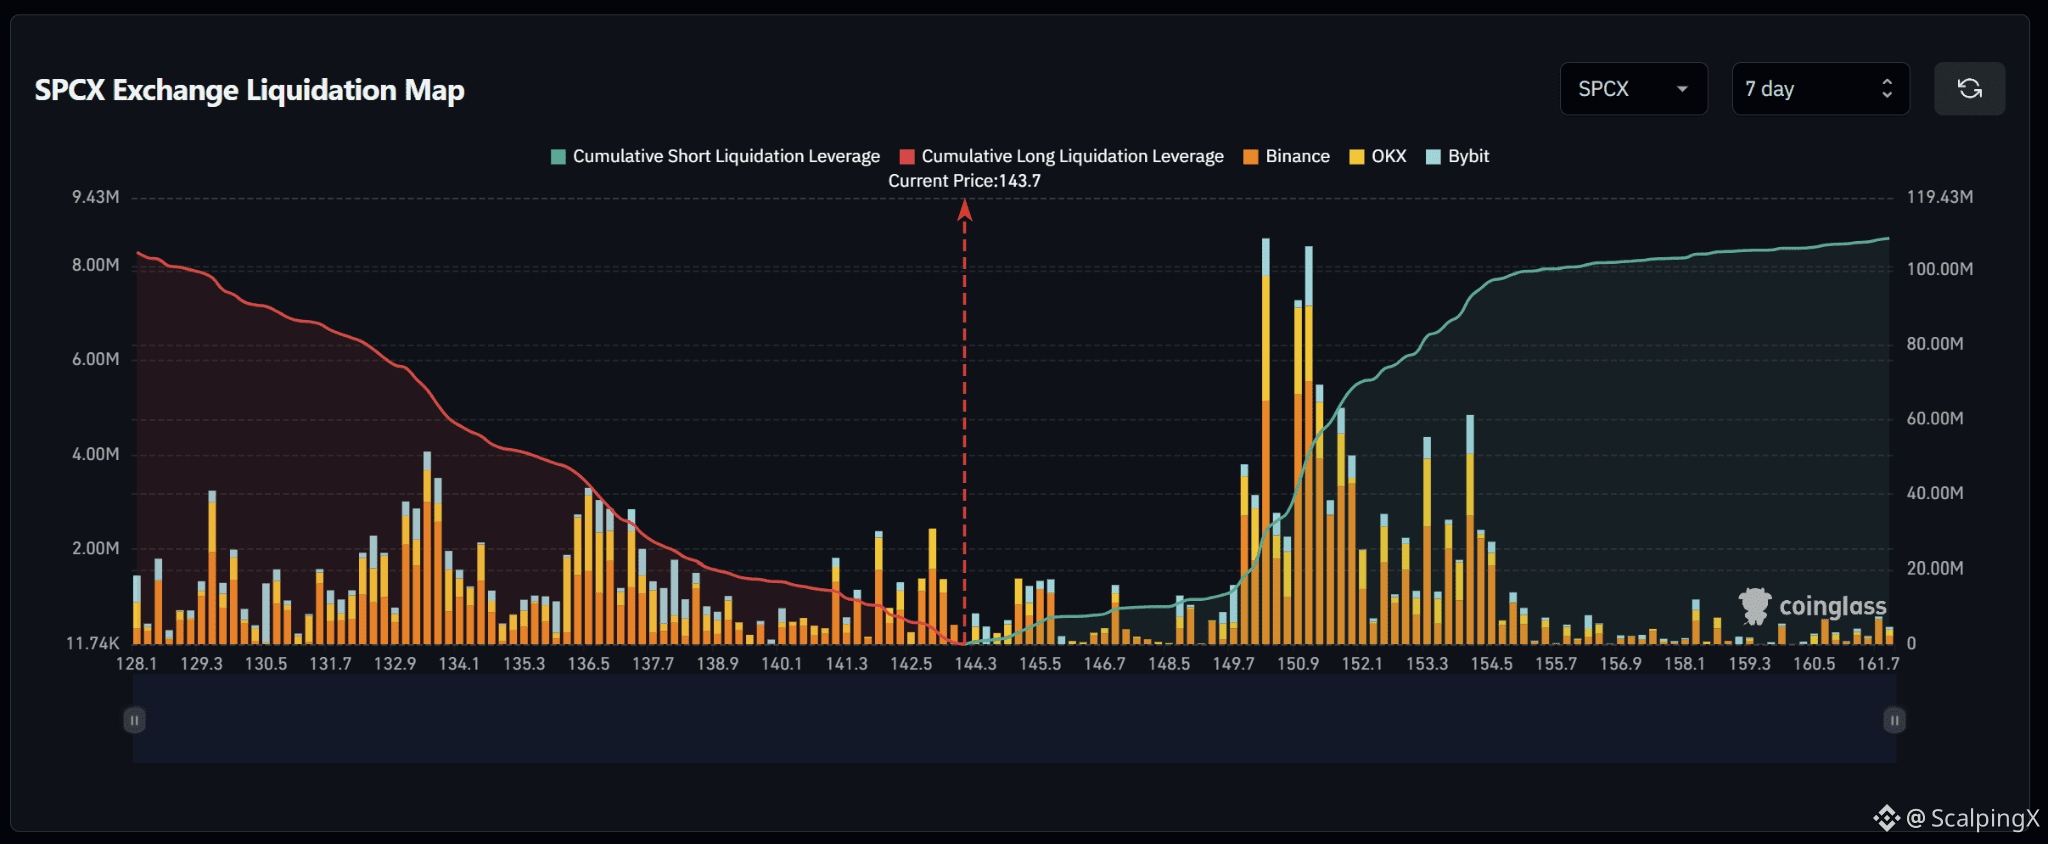Click the '100.00M' right axis label
Viewport: 2048px width, 844px height.
click(1940, 269)
